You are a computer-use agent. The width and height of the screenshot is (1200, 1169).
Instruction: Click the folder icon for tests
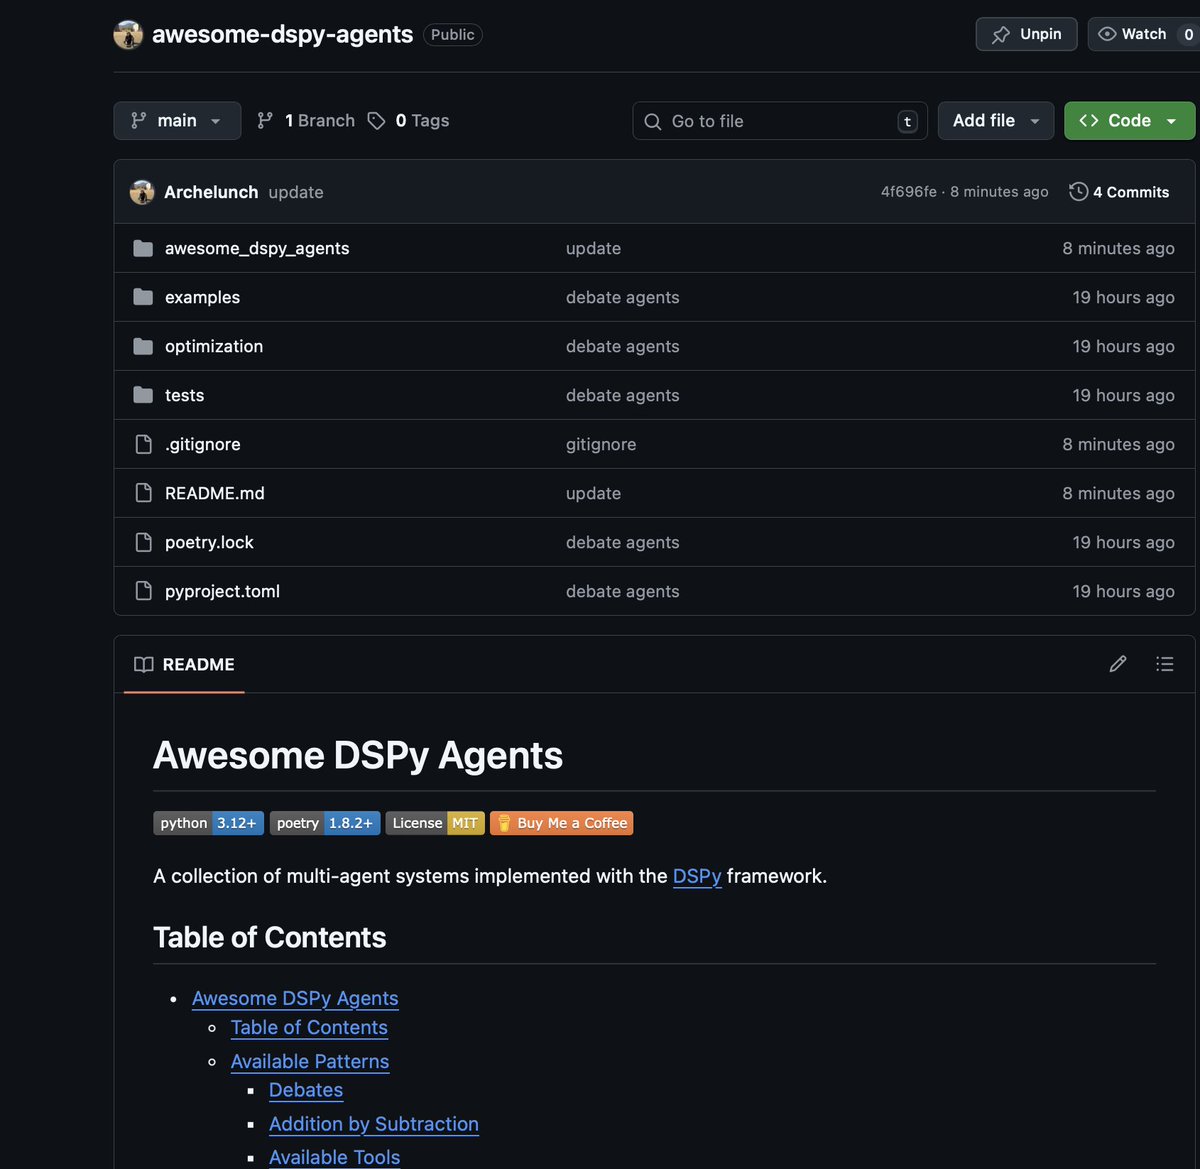point(143,395)
